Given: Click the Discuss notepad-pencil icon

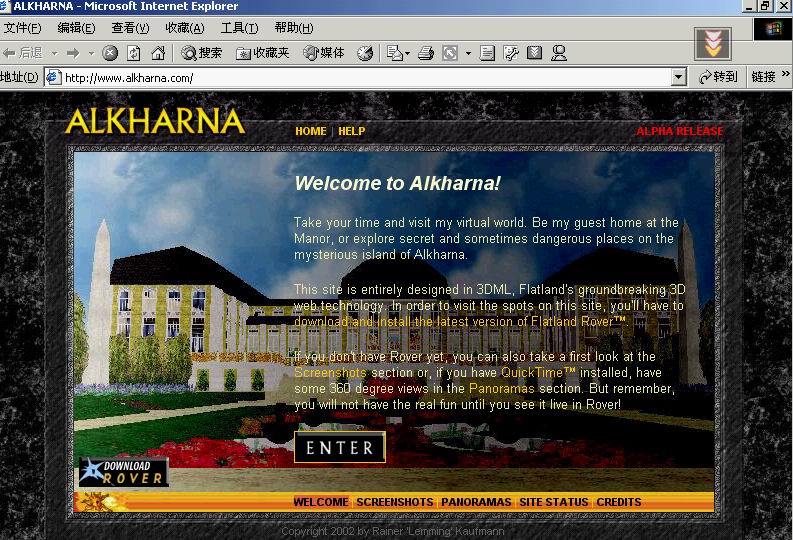Looking at the screenshot, I should pyautogui.click(x=511, y=53).
